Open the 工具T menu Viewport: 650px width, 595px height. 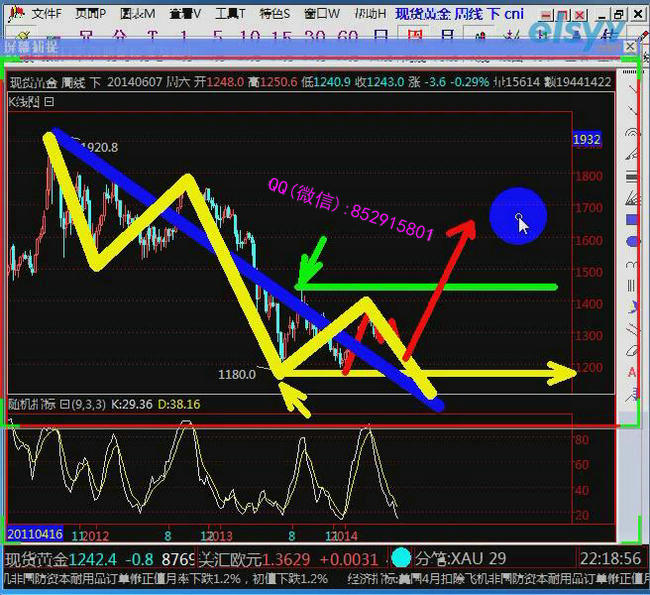230,14
